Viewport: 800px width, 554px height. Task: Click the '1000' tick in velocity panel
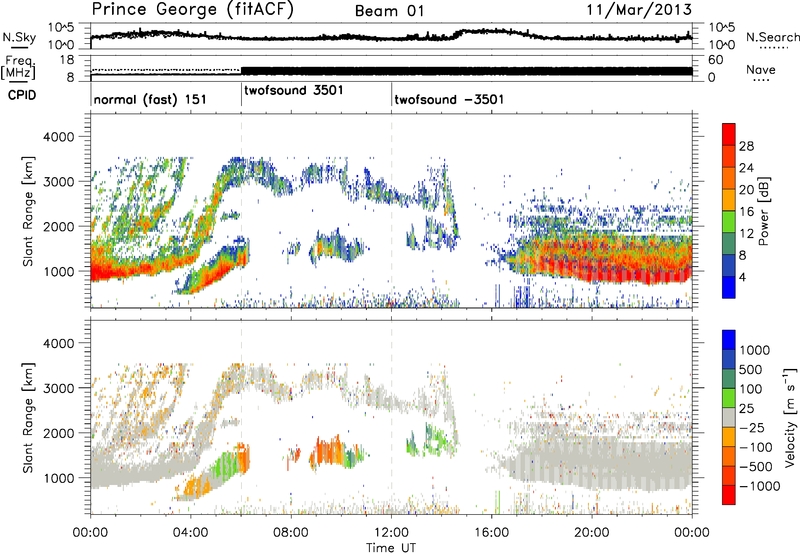tap(59, 478)
